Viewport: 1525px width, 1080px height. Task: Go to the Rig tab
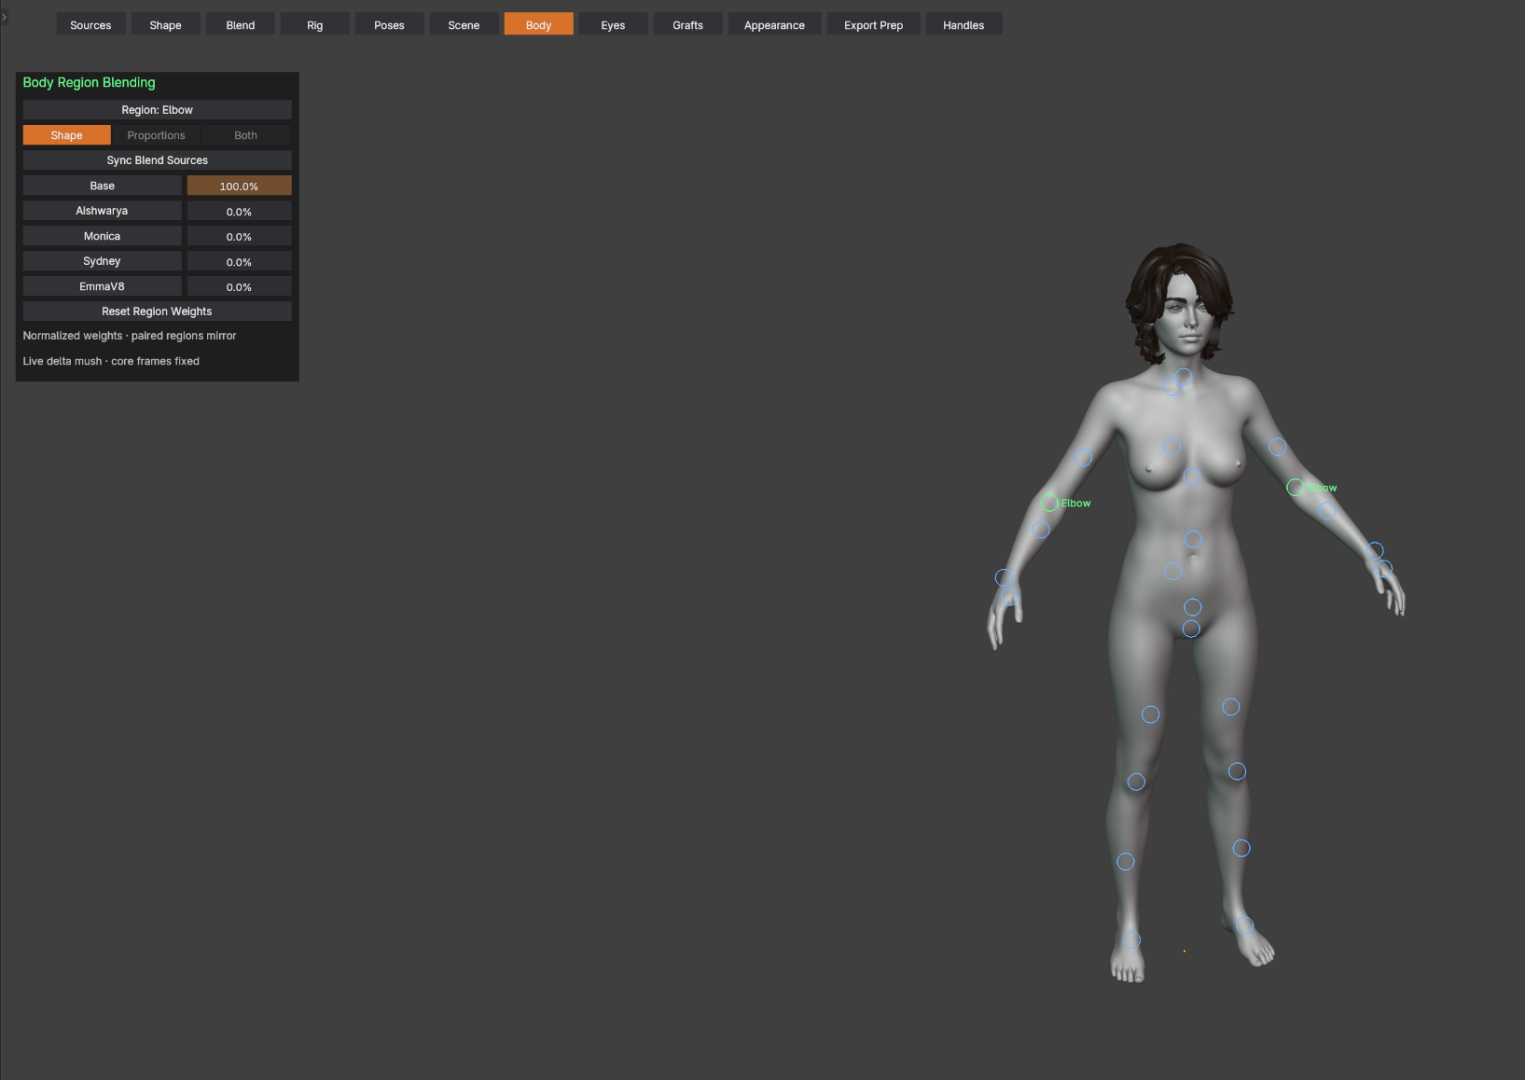click(x=315, y=25)
